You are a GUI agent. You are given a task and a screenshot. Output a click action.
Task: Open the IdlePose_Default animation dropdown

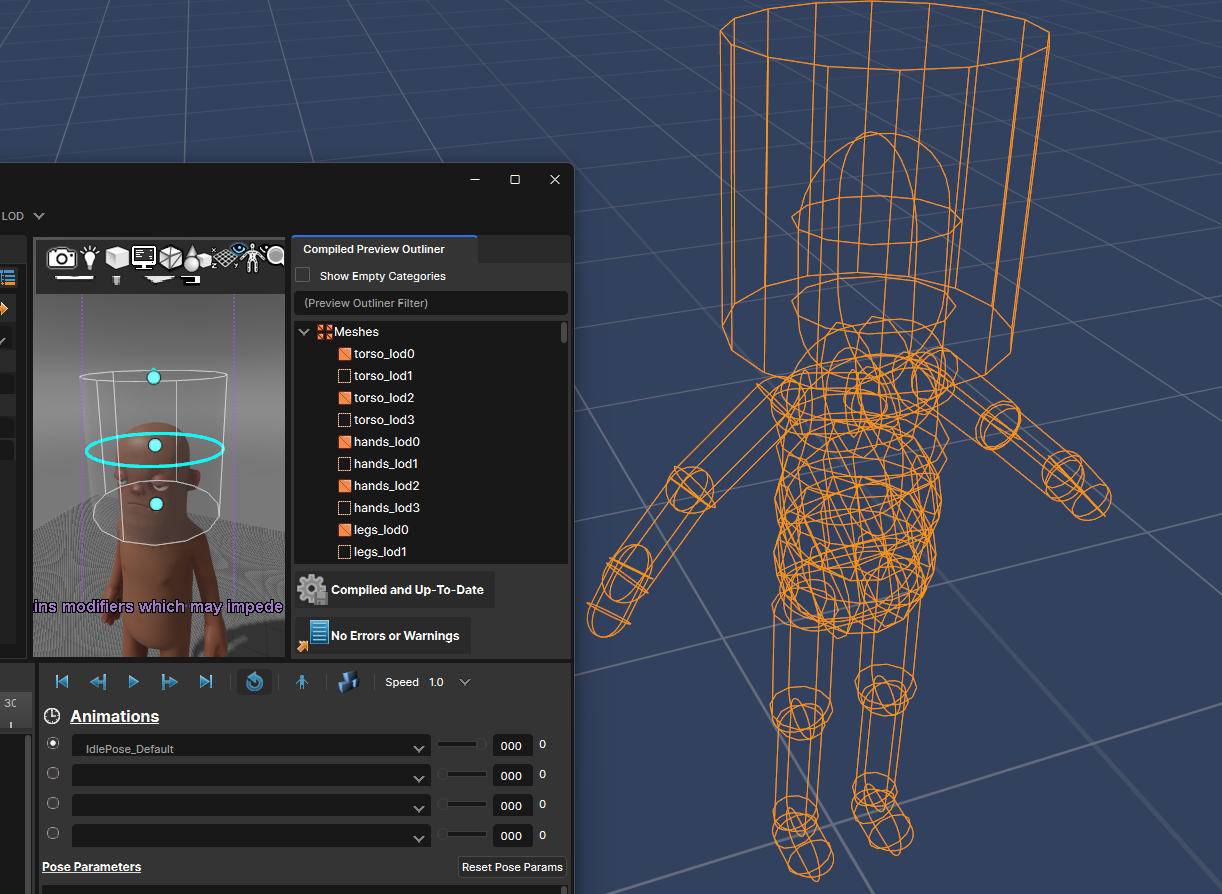pos(419,748)
